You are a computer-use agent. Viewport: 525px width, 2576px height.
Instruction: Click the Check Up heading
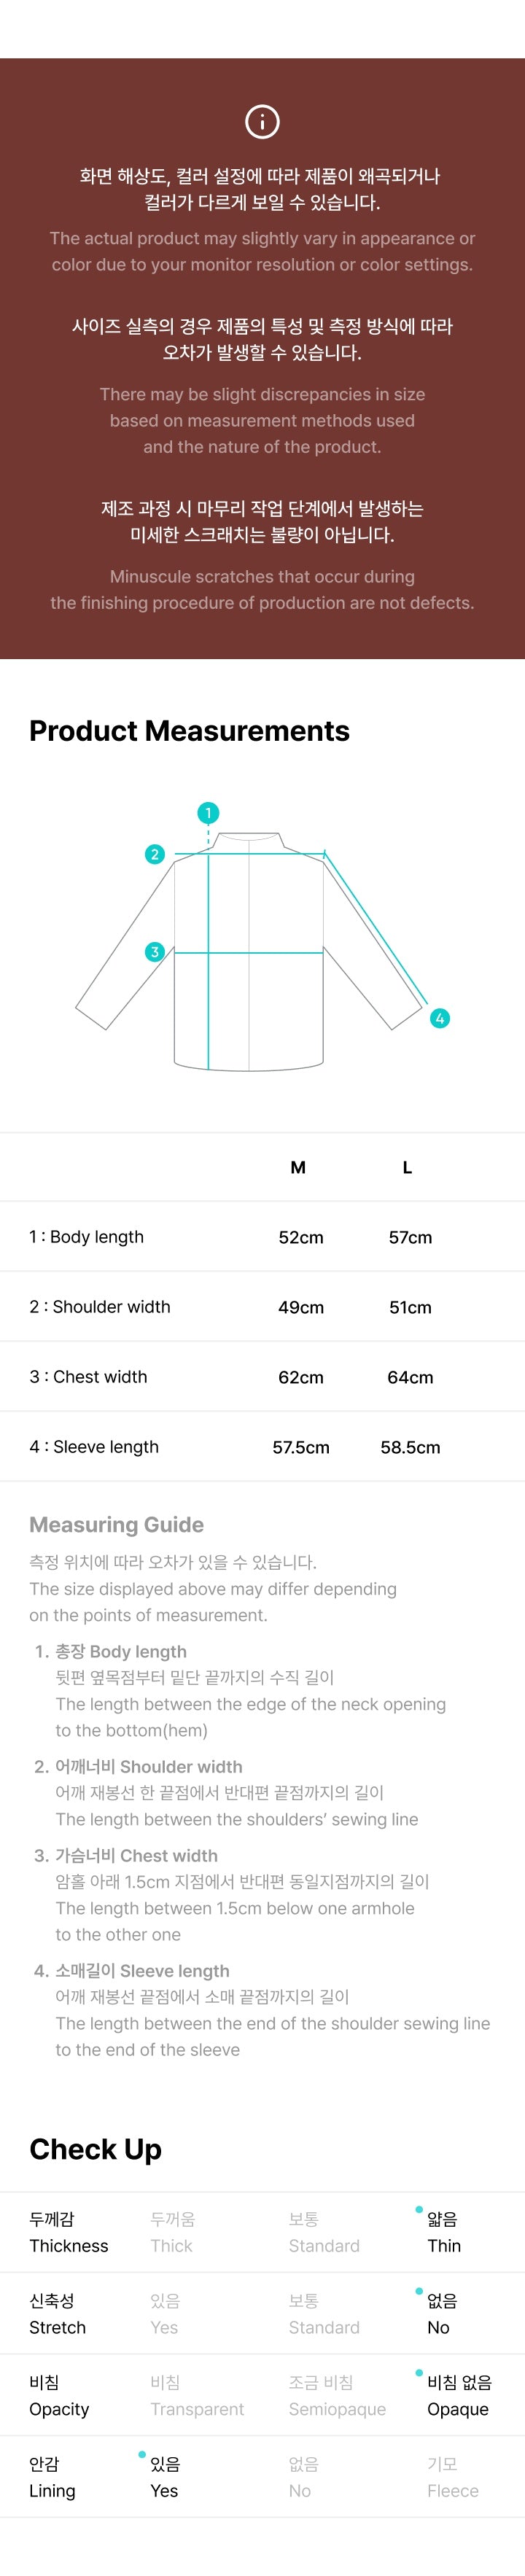95,2149
